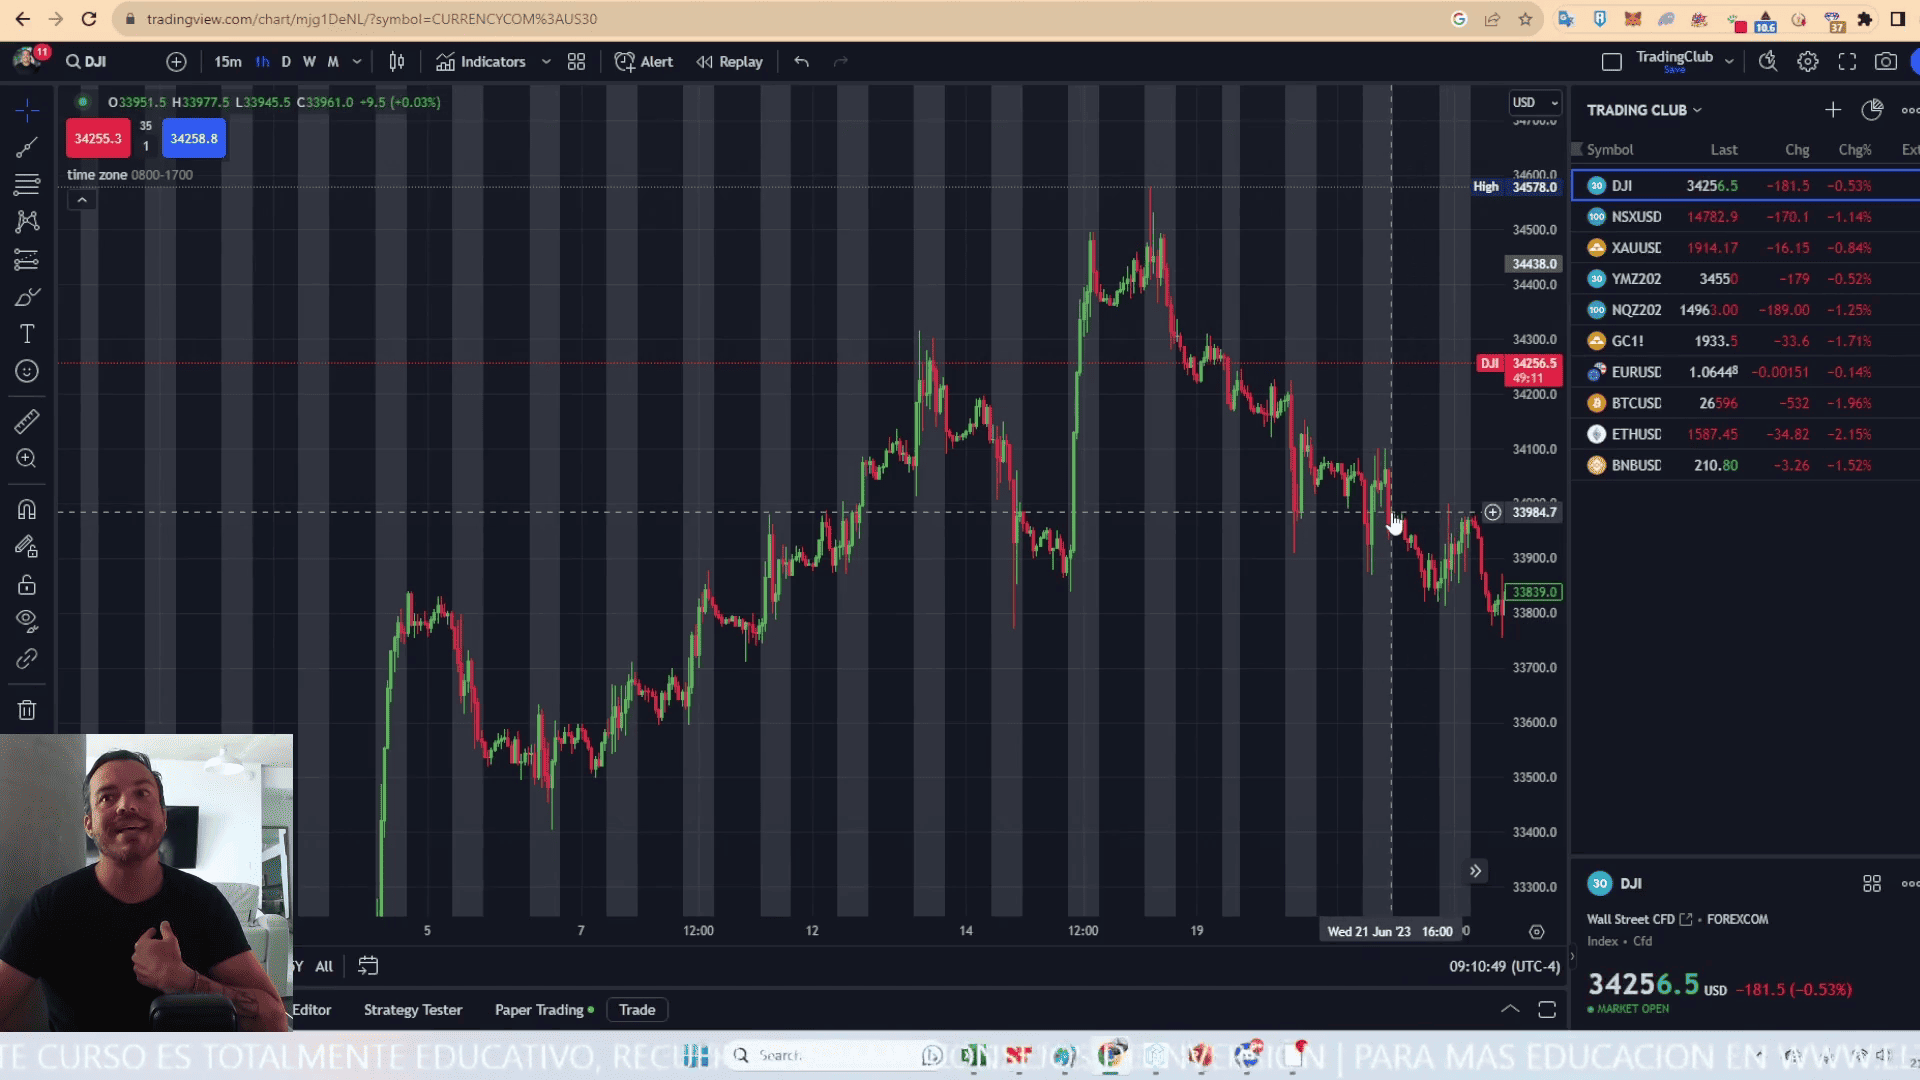Select EURUSD watchlist row
The height and width of the screenshot is (1080, 1920).
[1745, 372]
